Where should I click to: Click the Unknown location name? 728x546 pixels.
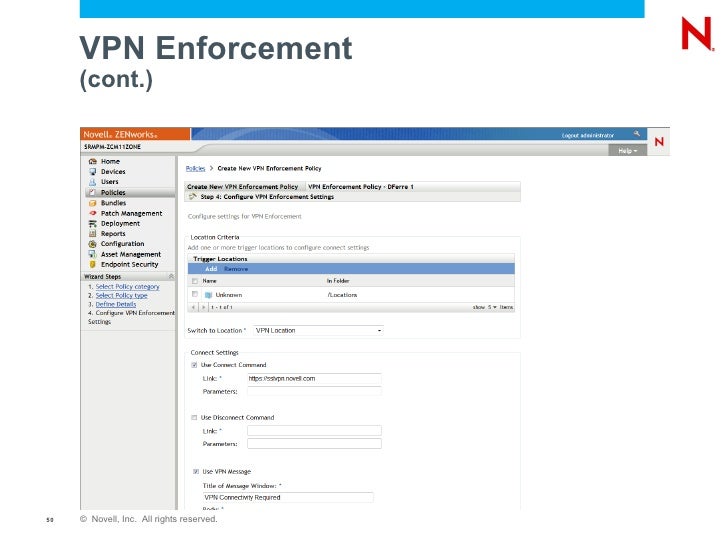click(228, 295)
